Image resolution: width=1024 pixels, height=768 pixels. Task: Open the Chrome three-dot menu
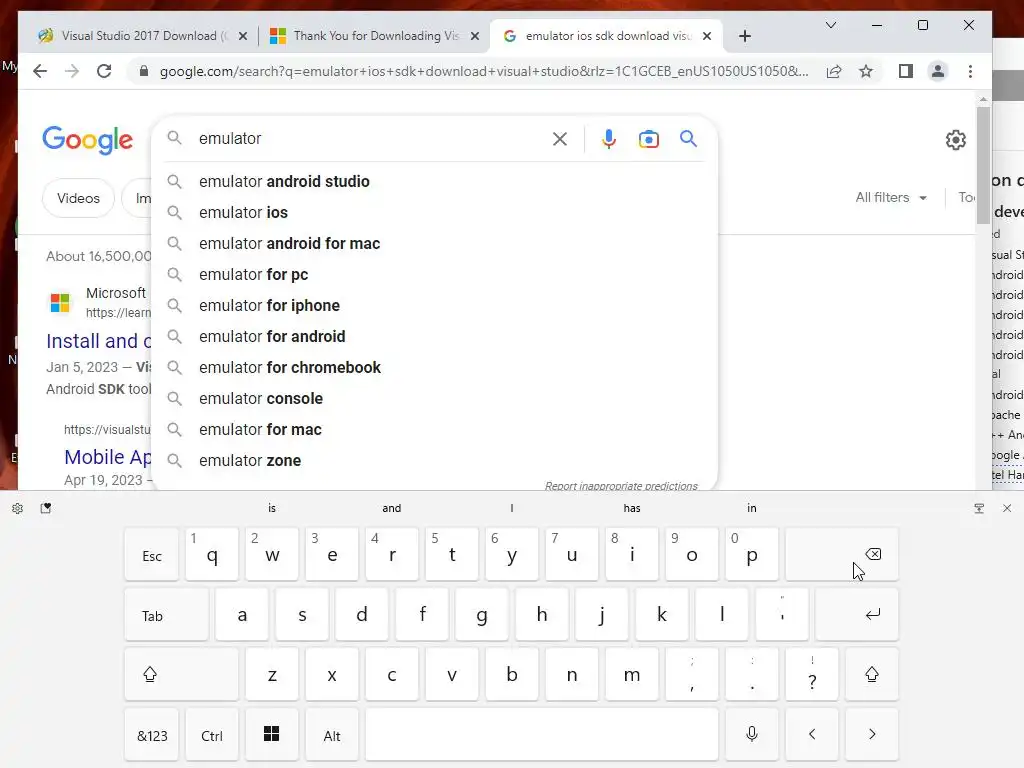click(970, 71)
